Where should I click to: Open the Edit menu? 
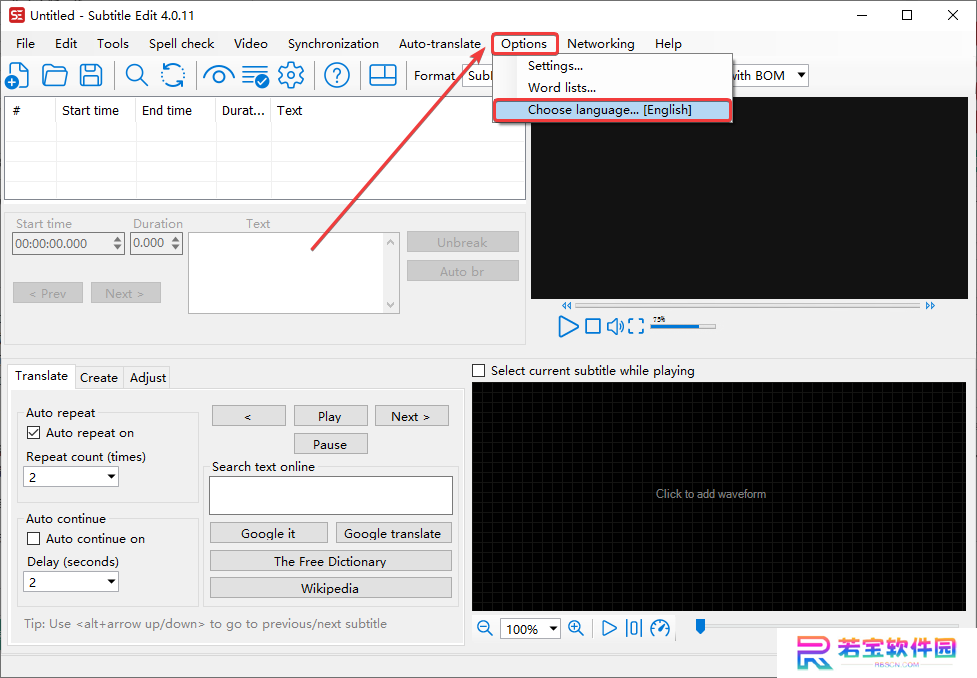(x=66, y=44)
